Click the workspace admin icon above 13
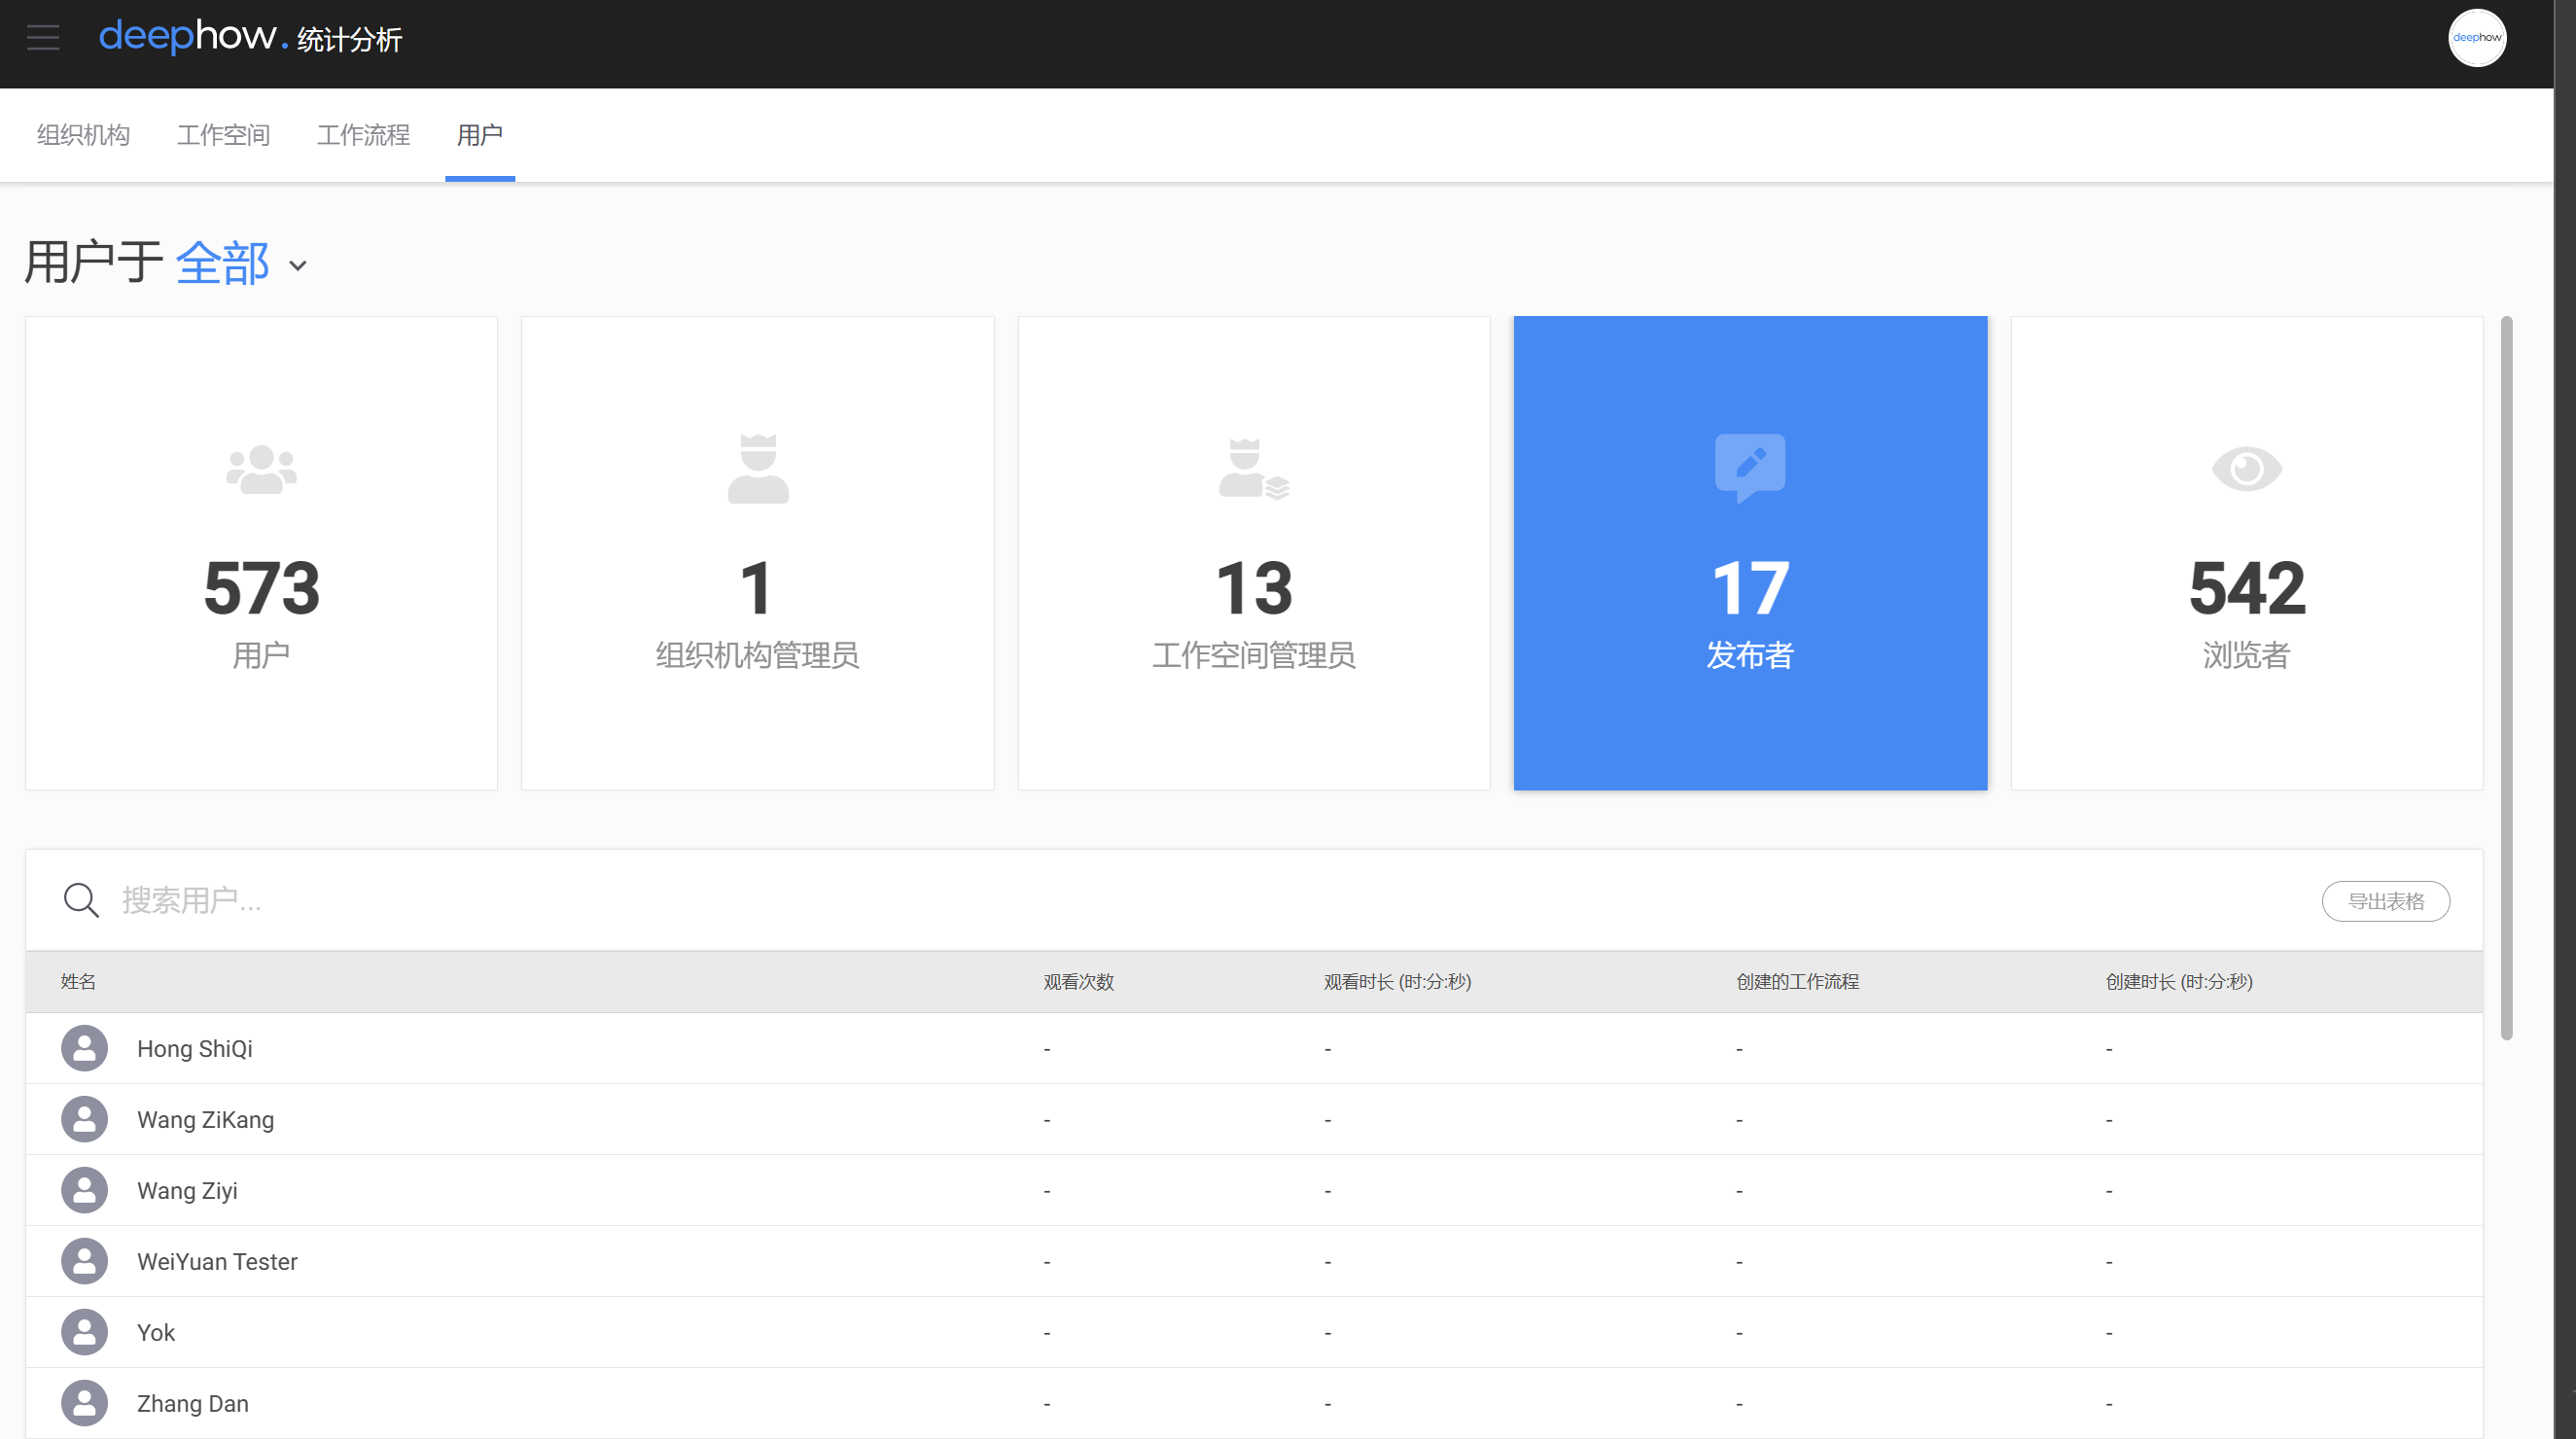The height and width of the screenshot is (1439, 2576). pyautogui.click(x=1254, y=468)
